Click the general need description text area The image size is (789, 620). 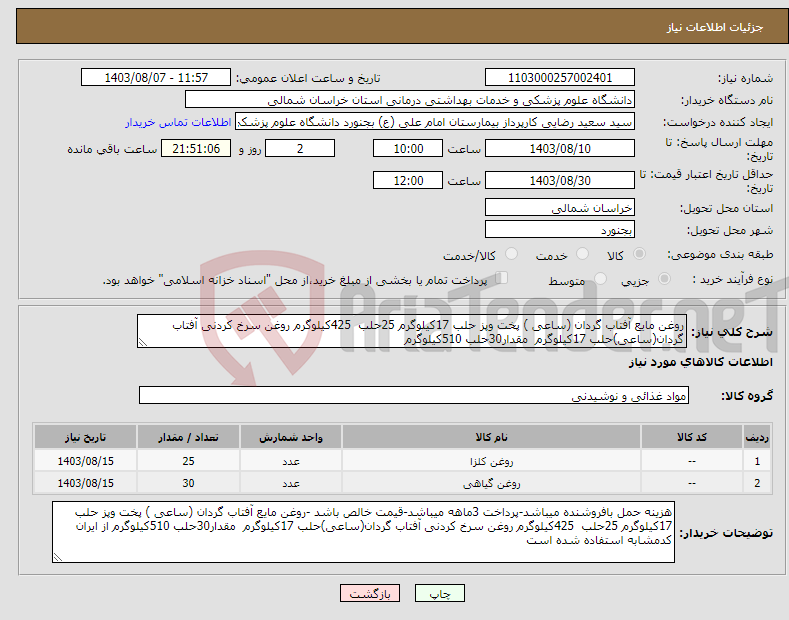tap(412, 331)
